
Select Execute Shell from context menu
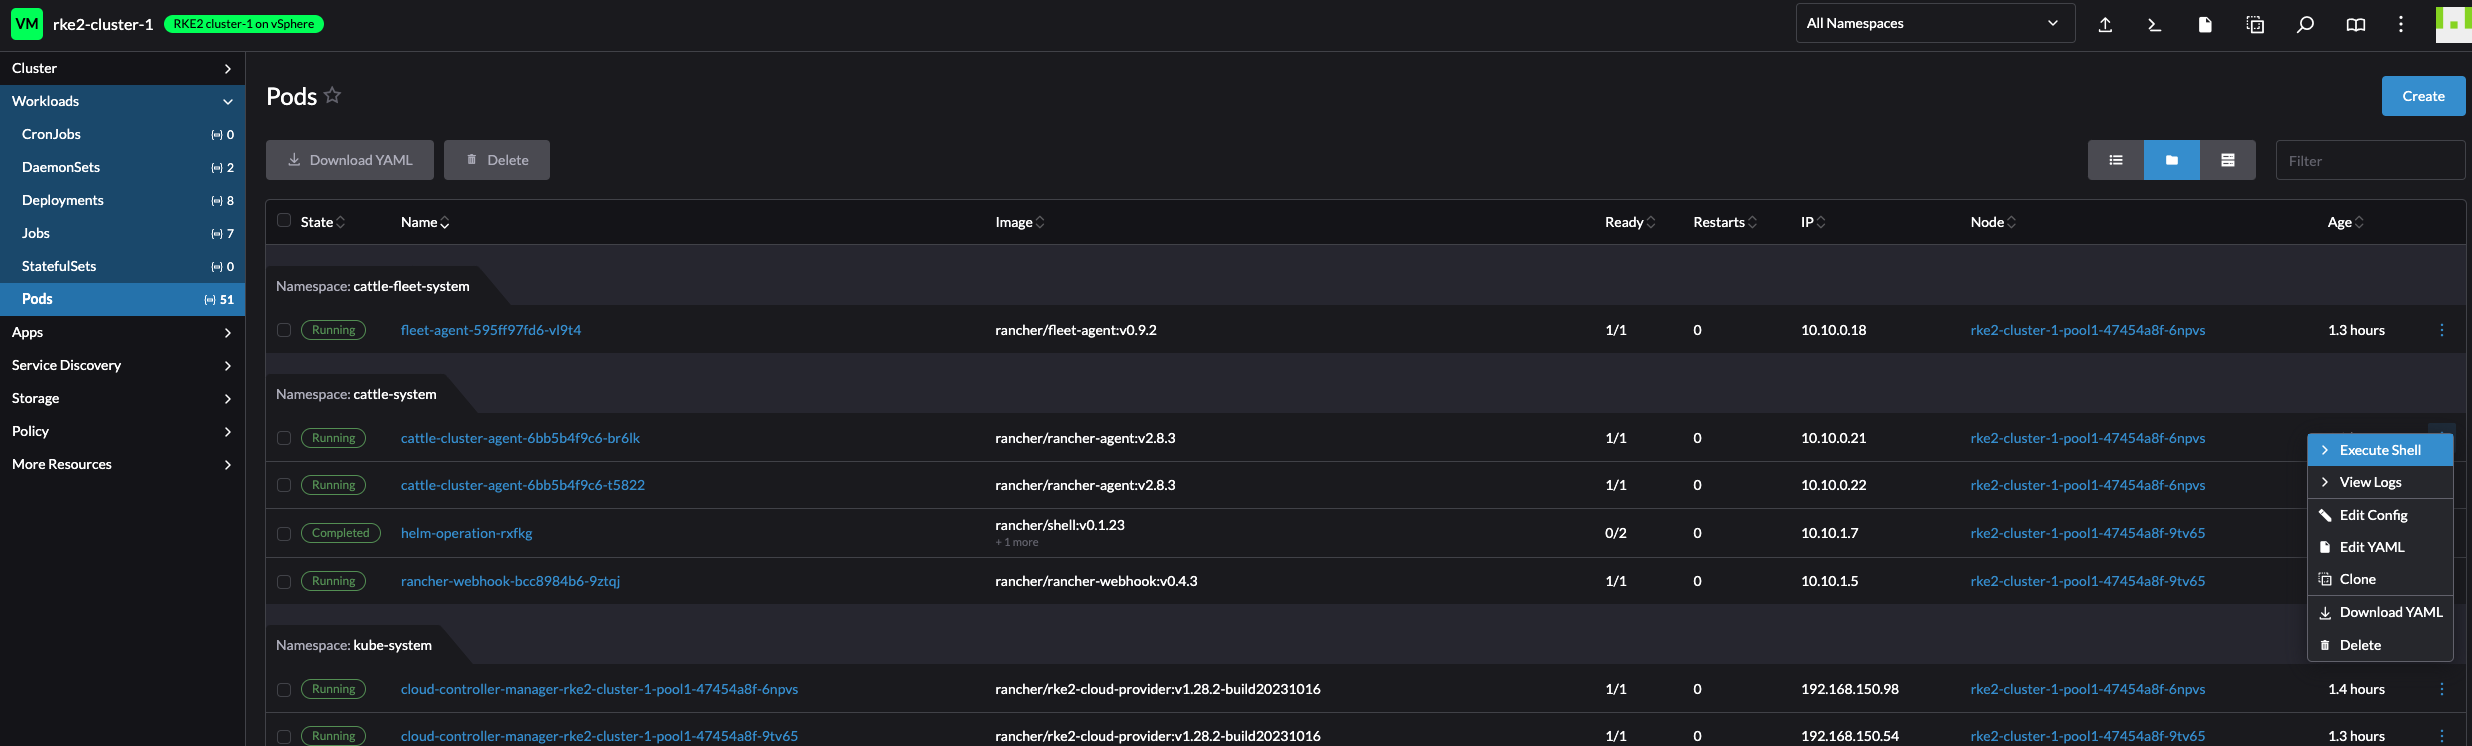coord(2380,450)
